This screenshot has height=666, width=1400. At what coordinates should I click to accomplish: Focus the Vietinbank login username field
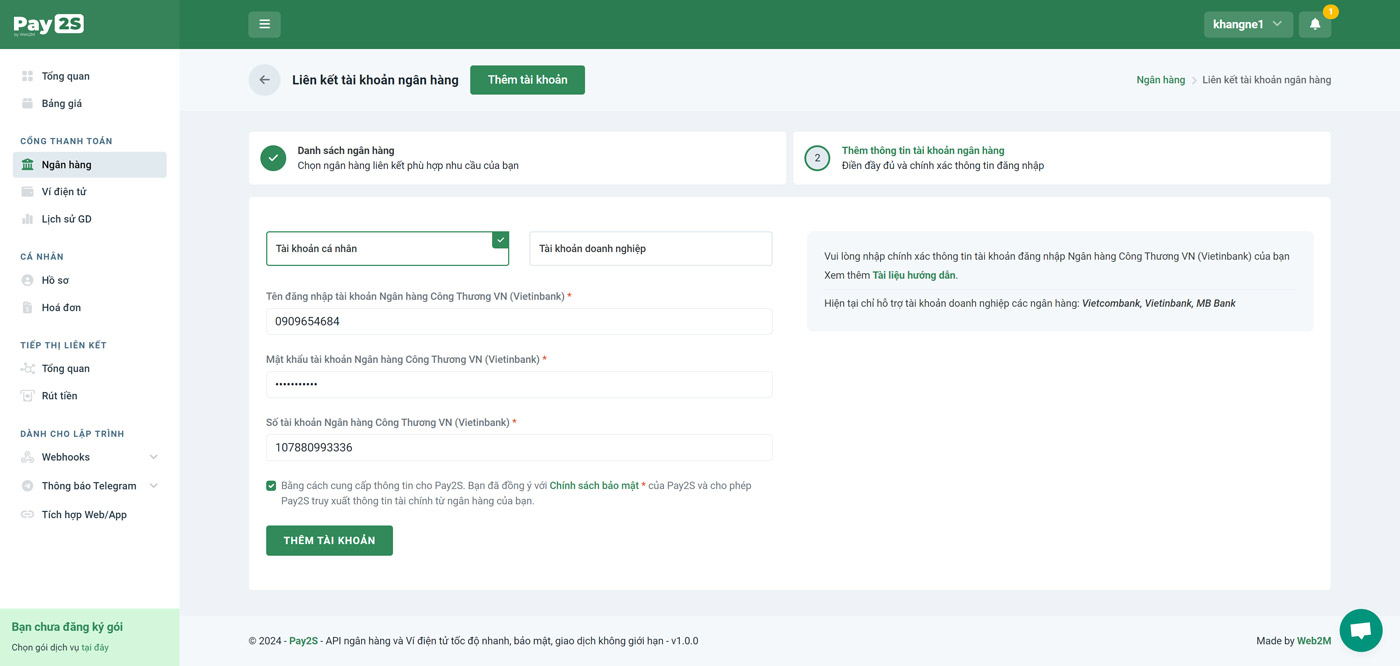[x=519, y=321]
